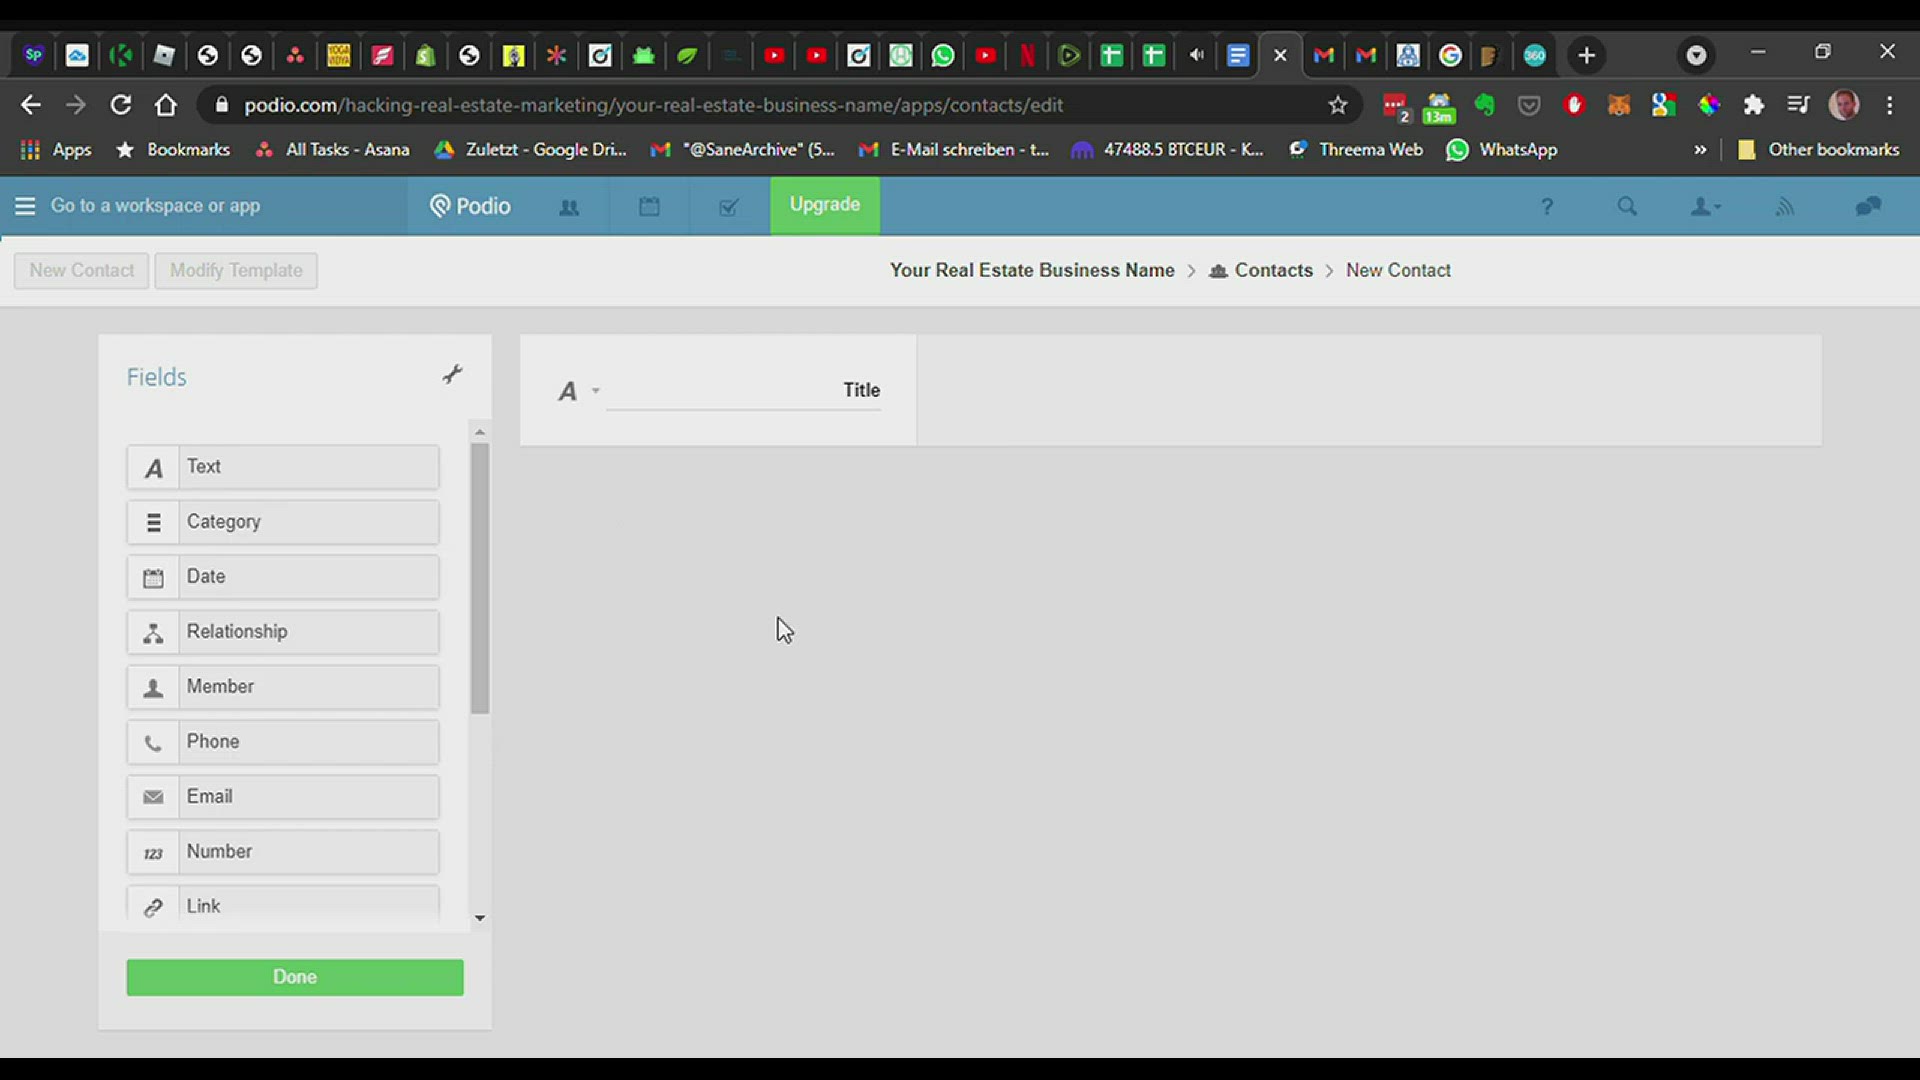Click the Podio search magnifier icon
This screenshot has height=1080, width=1920.
pyautogui.click(x=1627, y=207)
